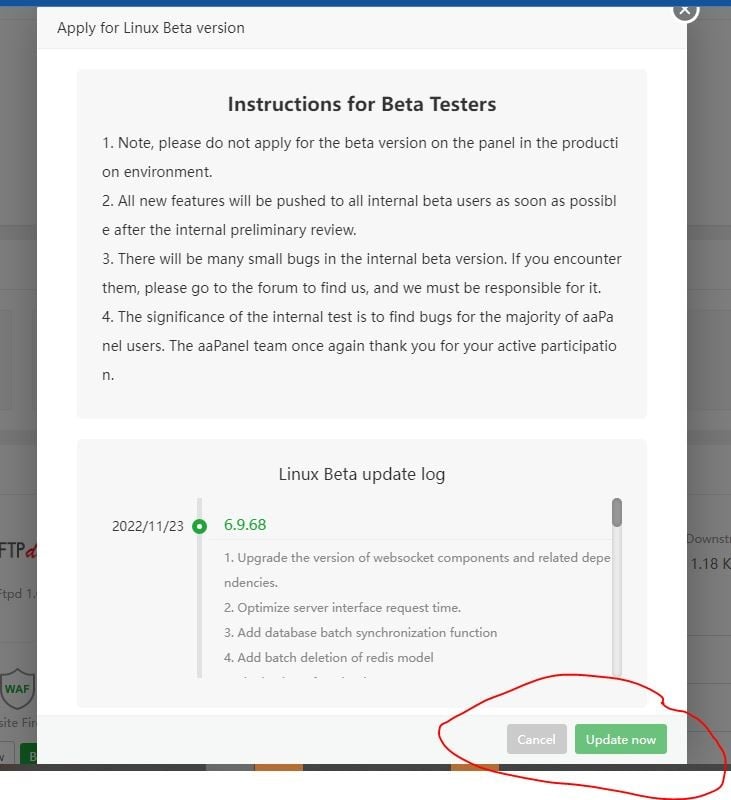Click the 1.18 K downstream value
731x800 pixels.
(710, 564)
